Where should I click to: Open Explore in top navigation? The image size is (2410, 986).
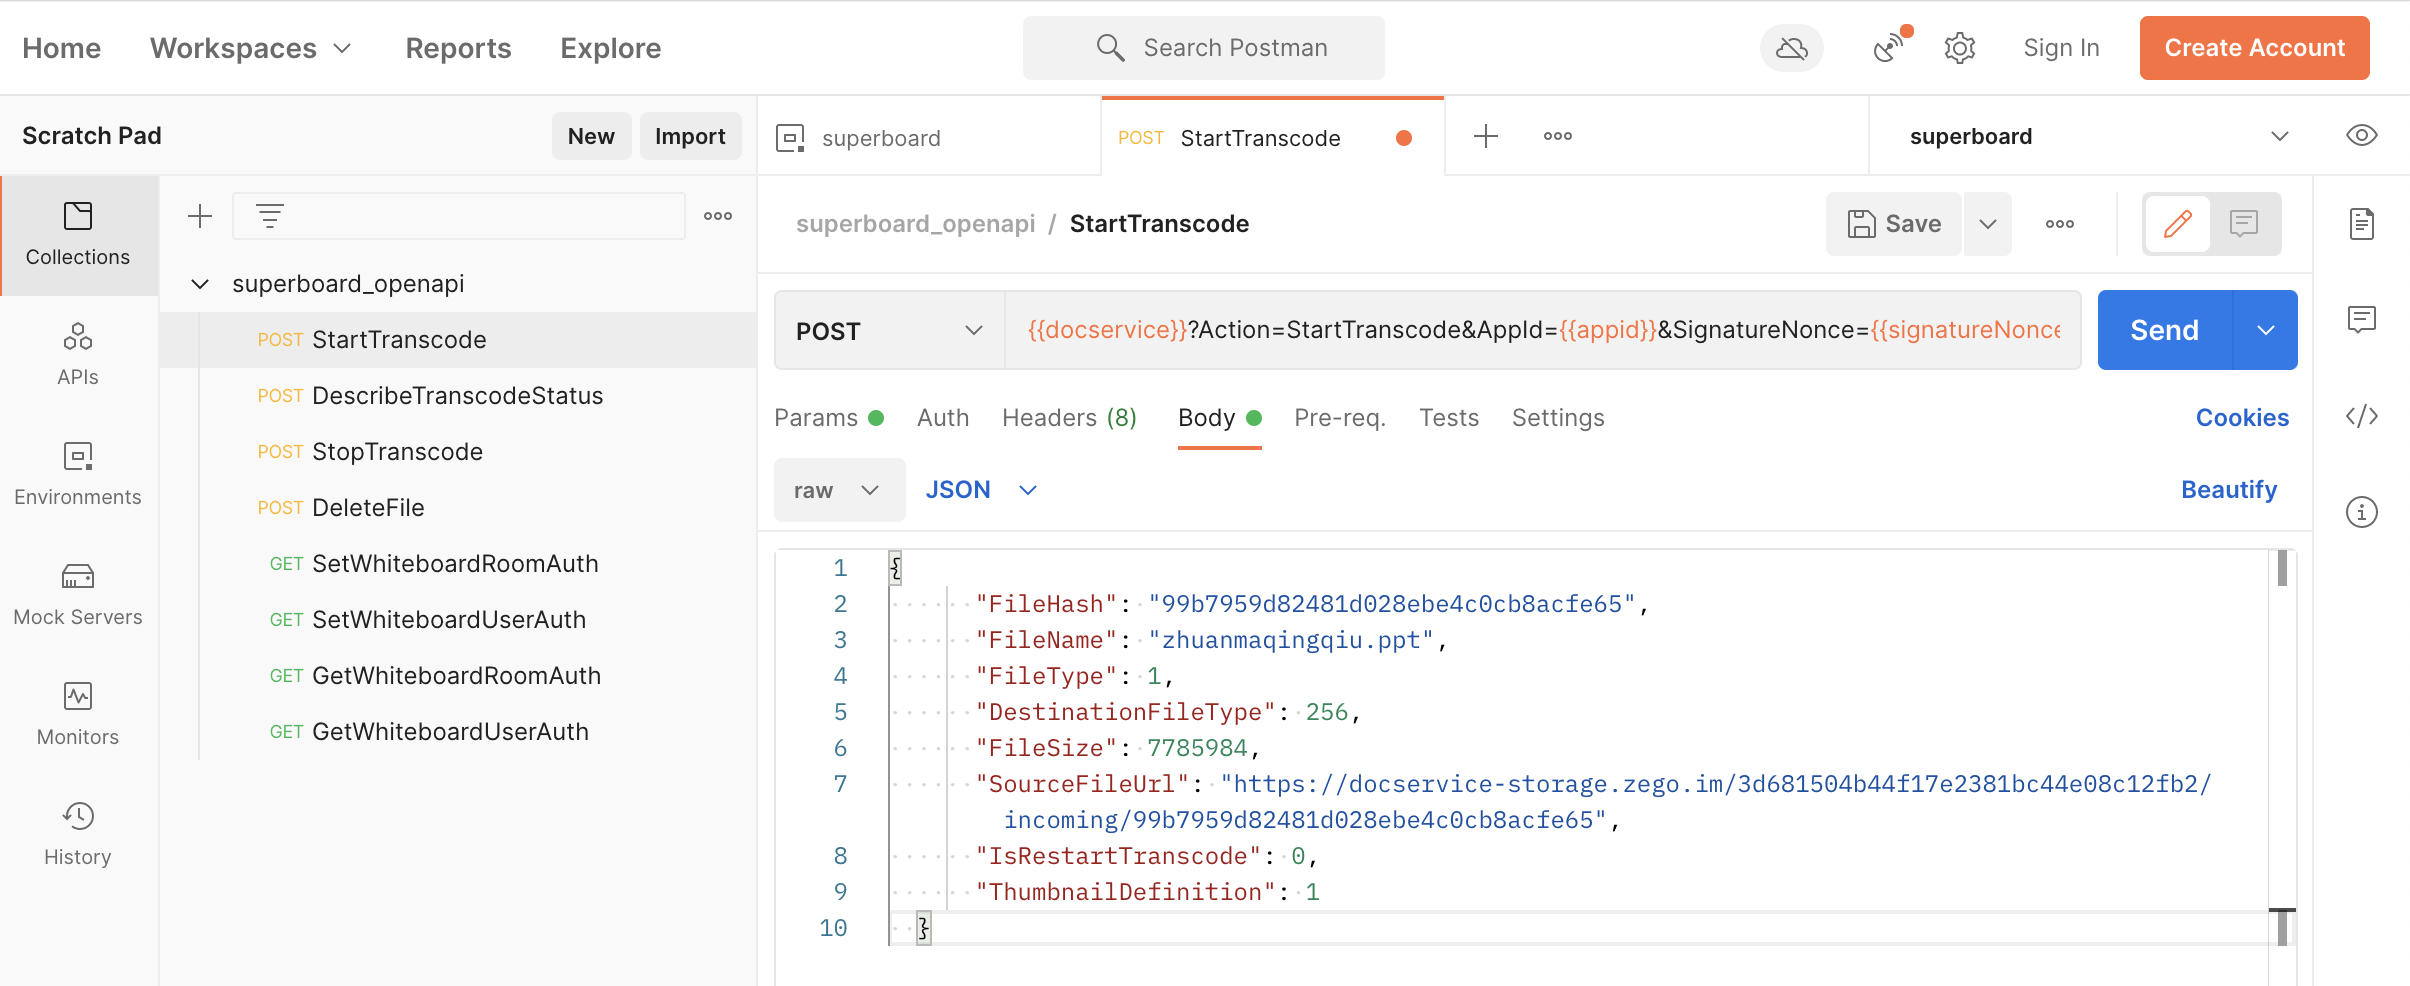pos(611,48)
